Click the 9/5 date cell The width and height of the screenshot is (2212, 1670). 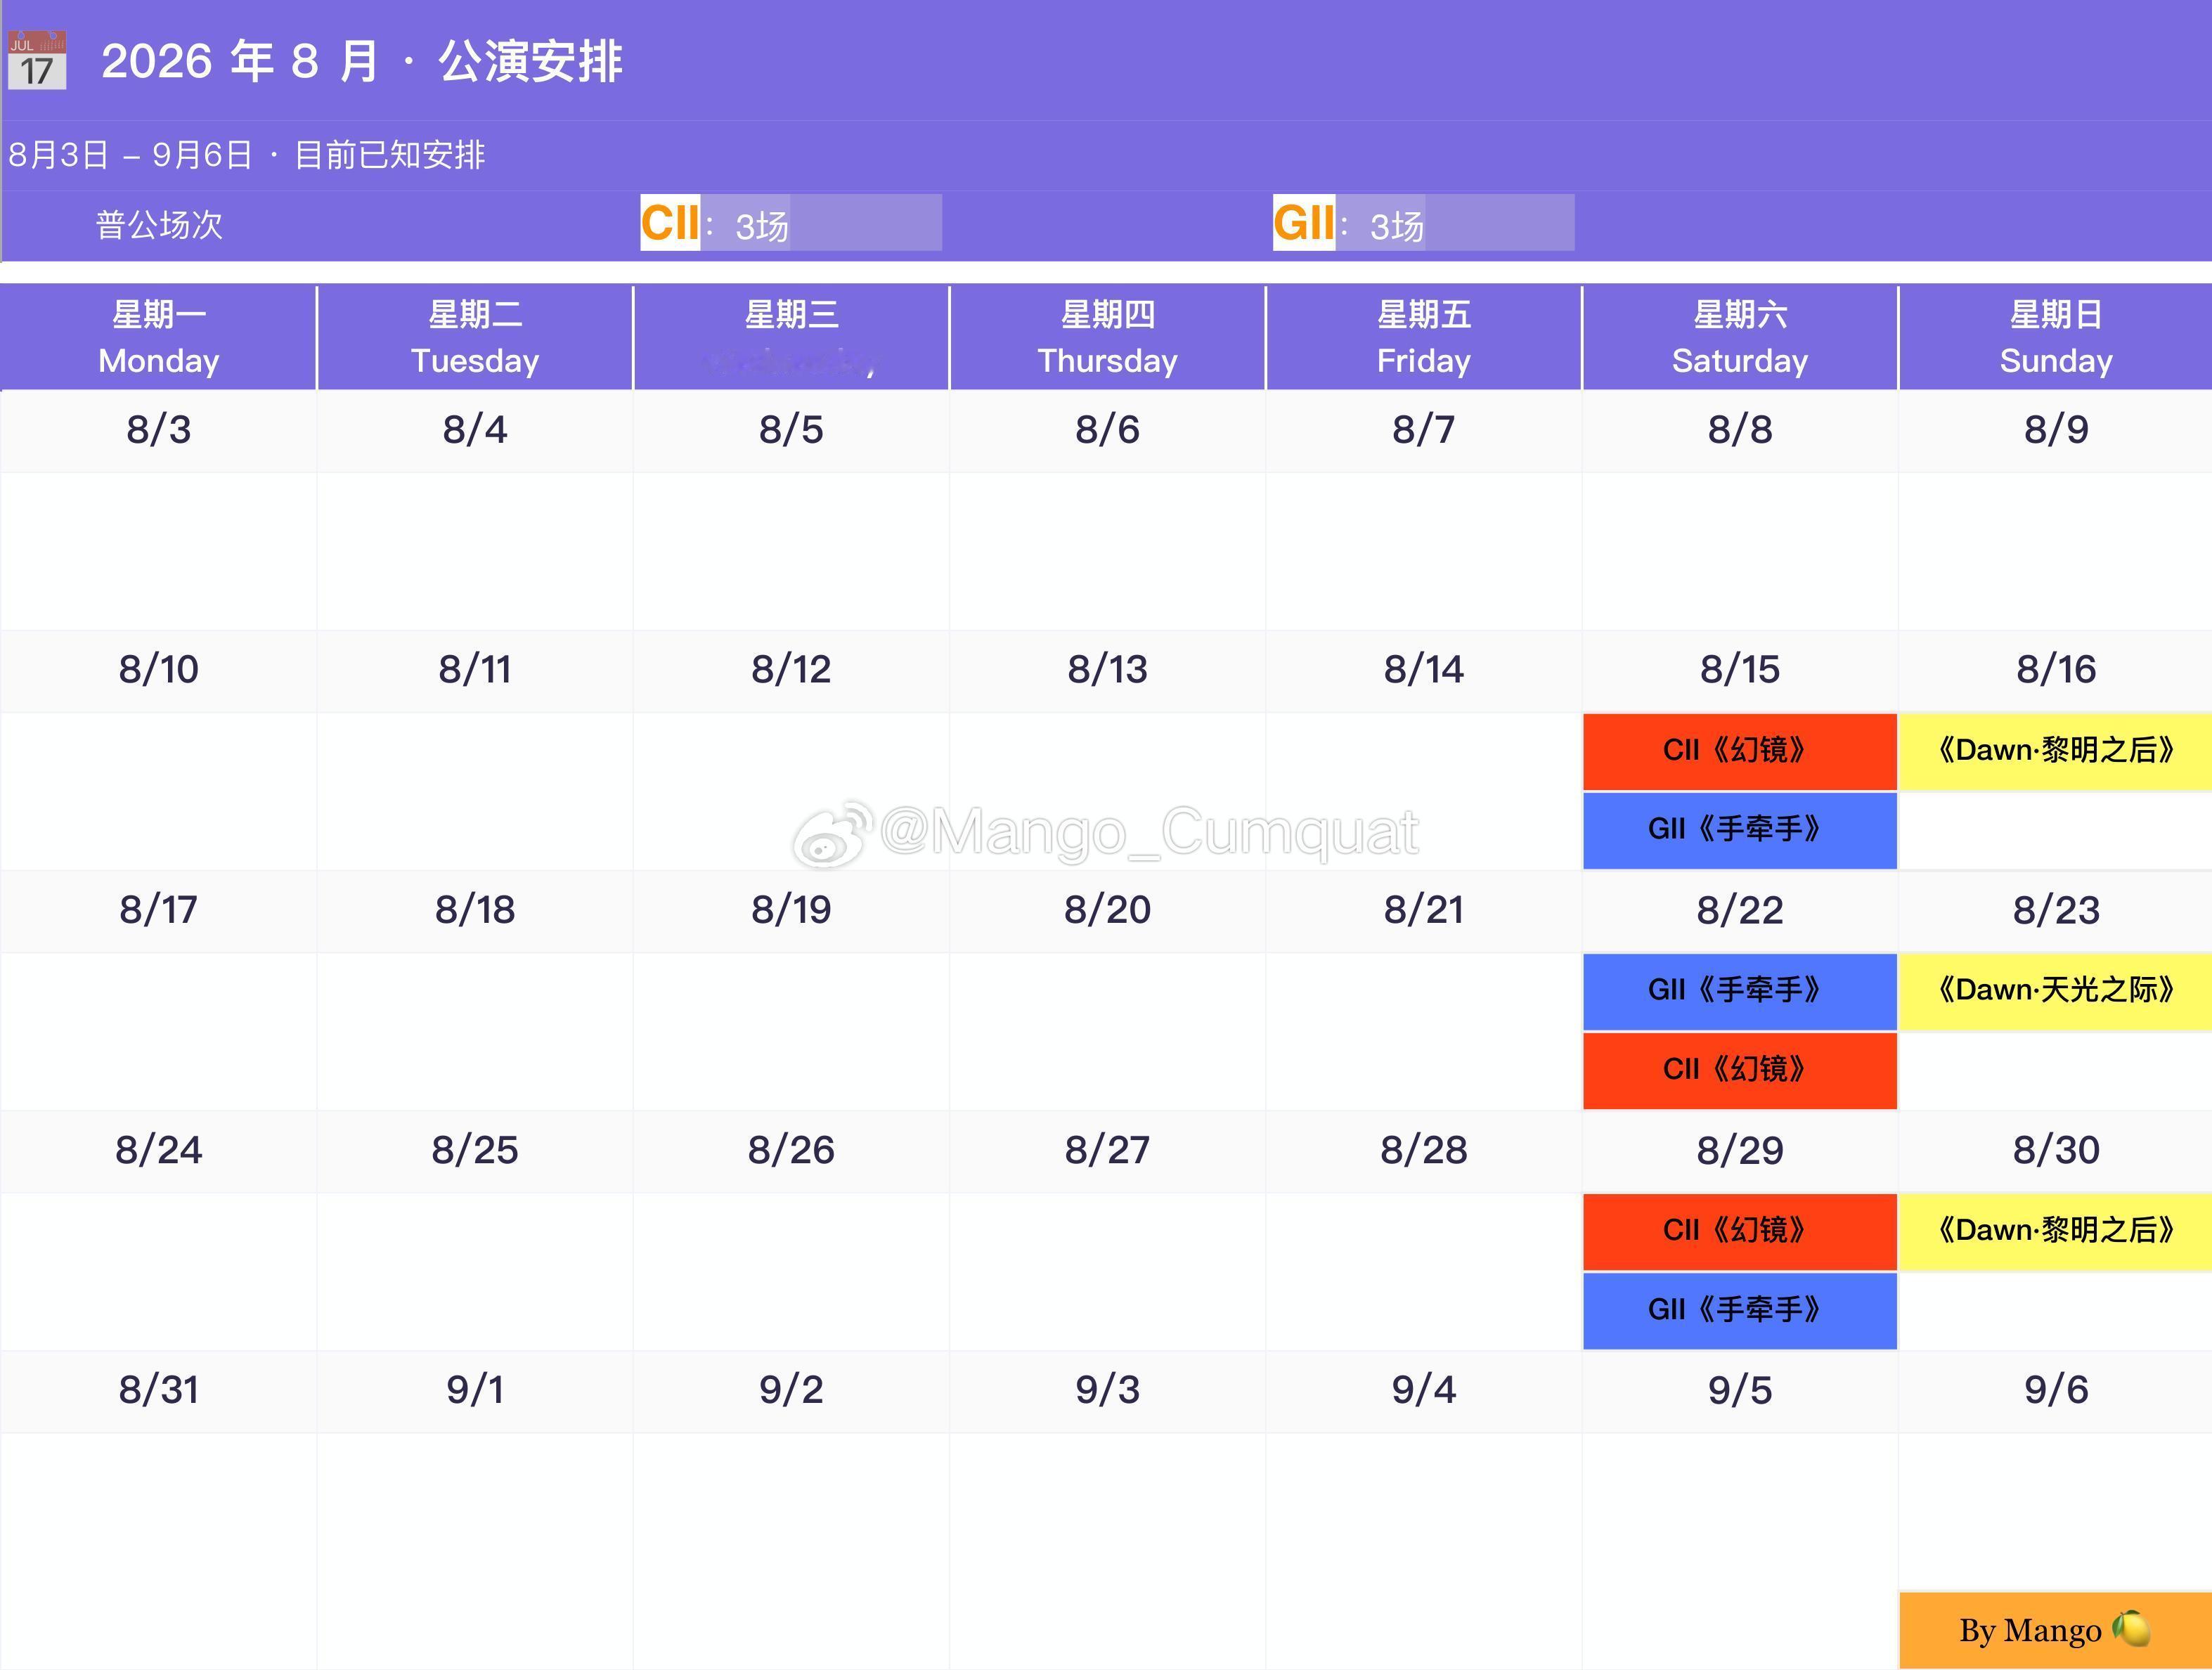coord(1740,1391)
